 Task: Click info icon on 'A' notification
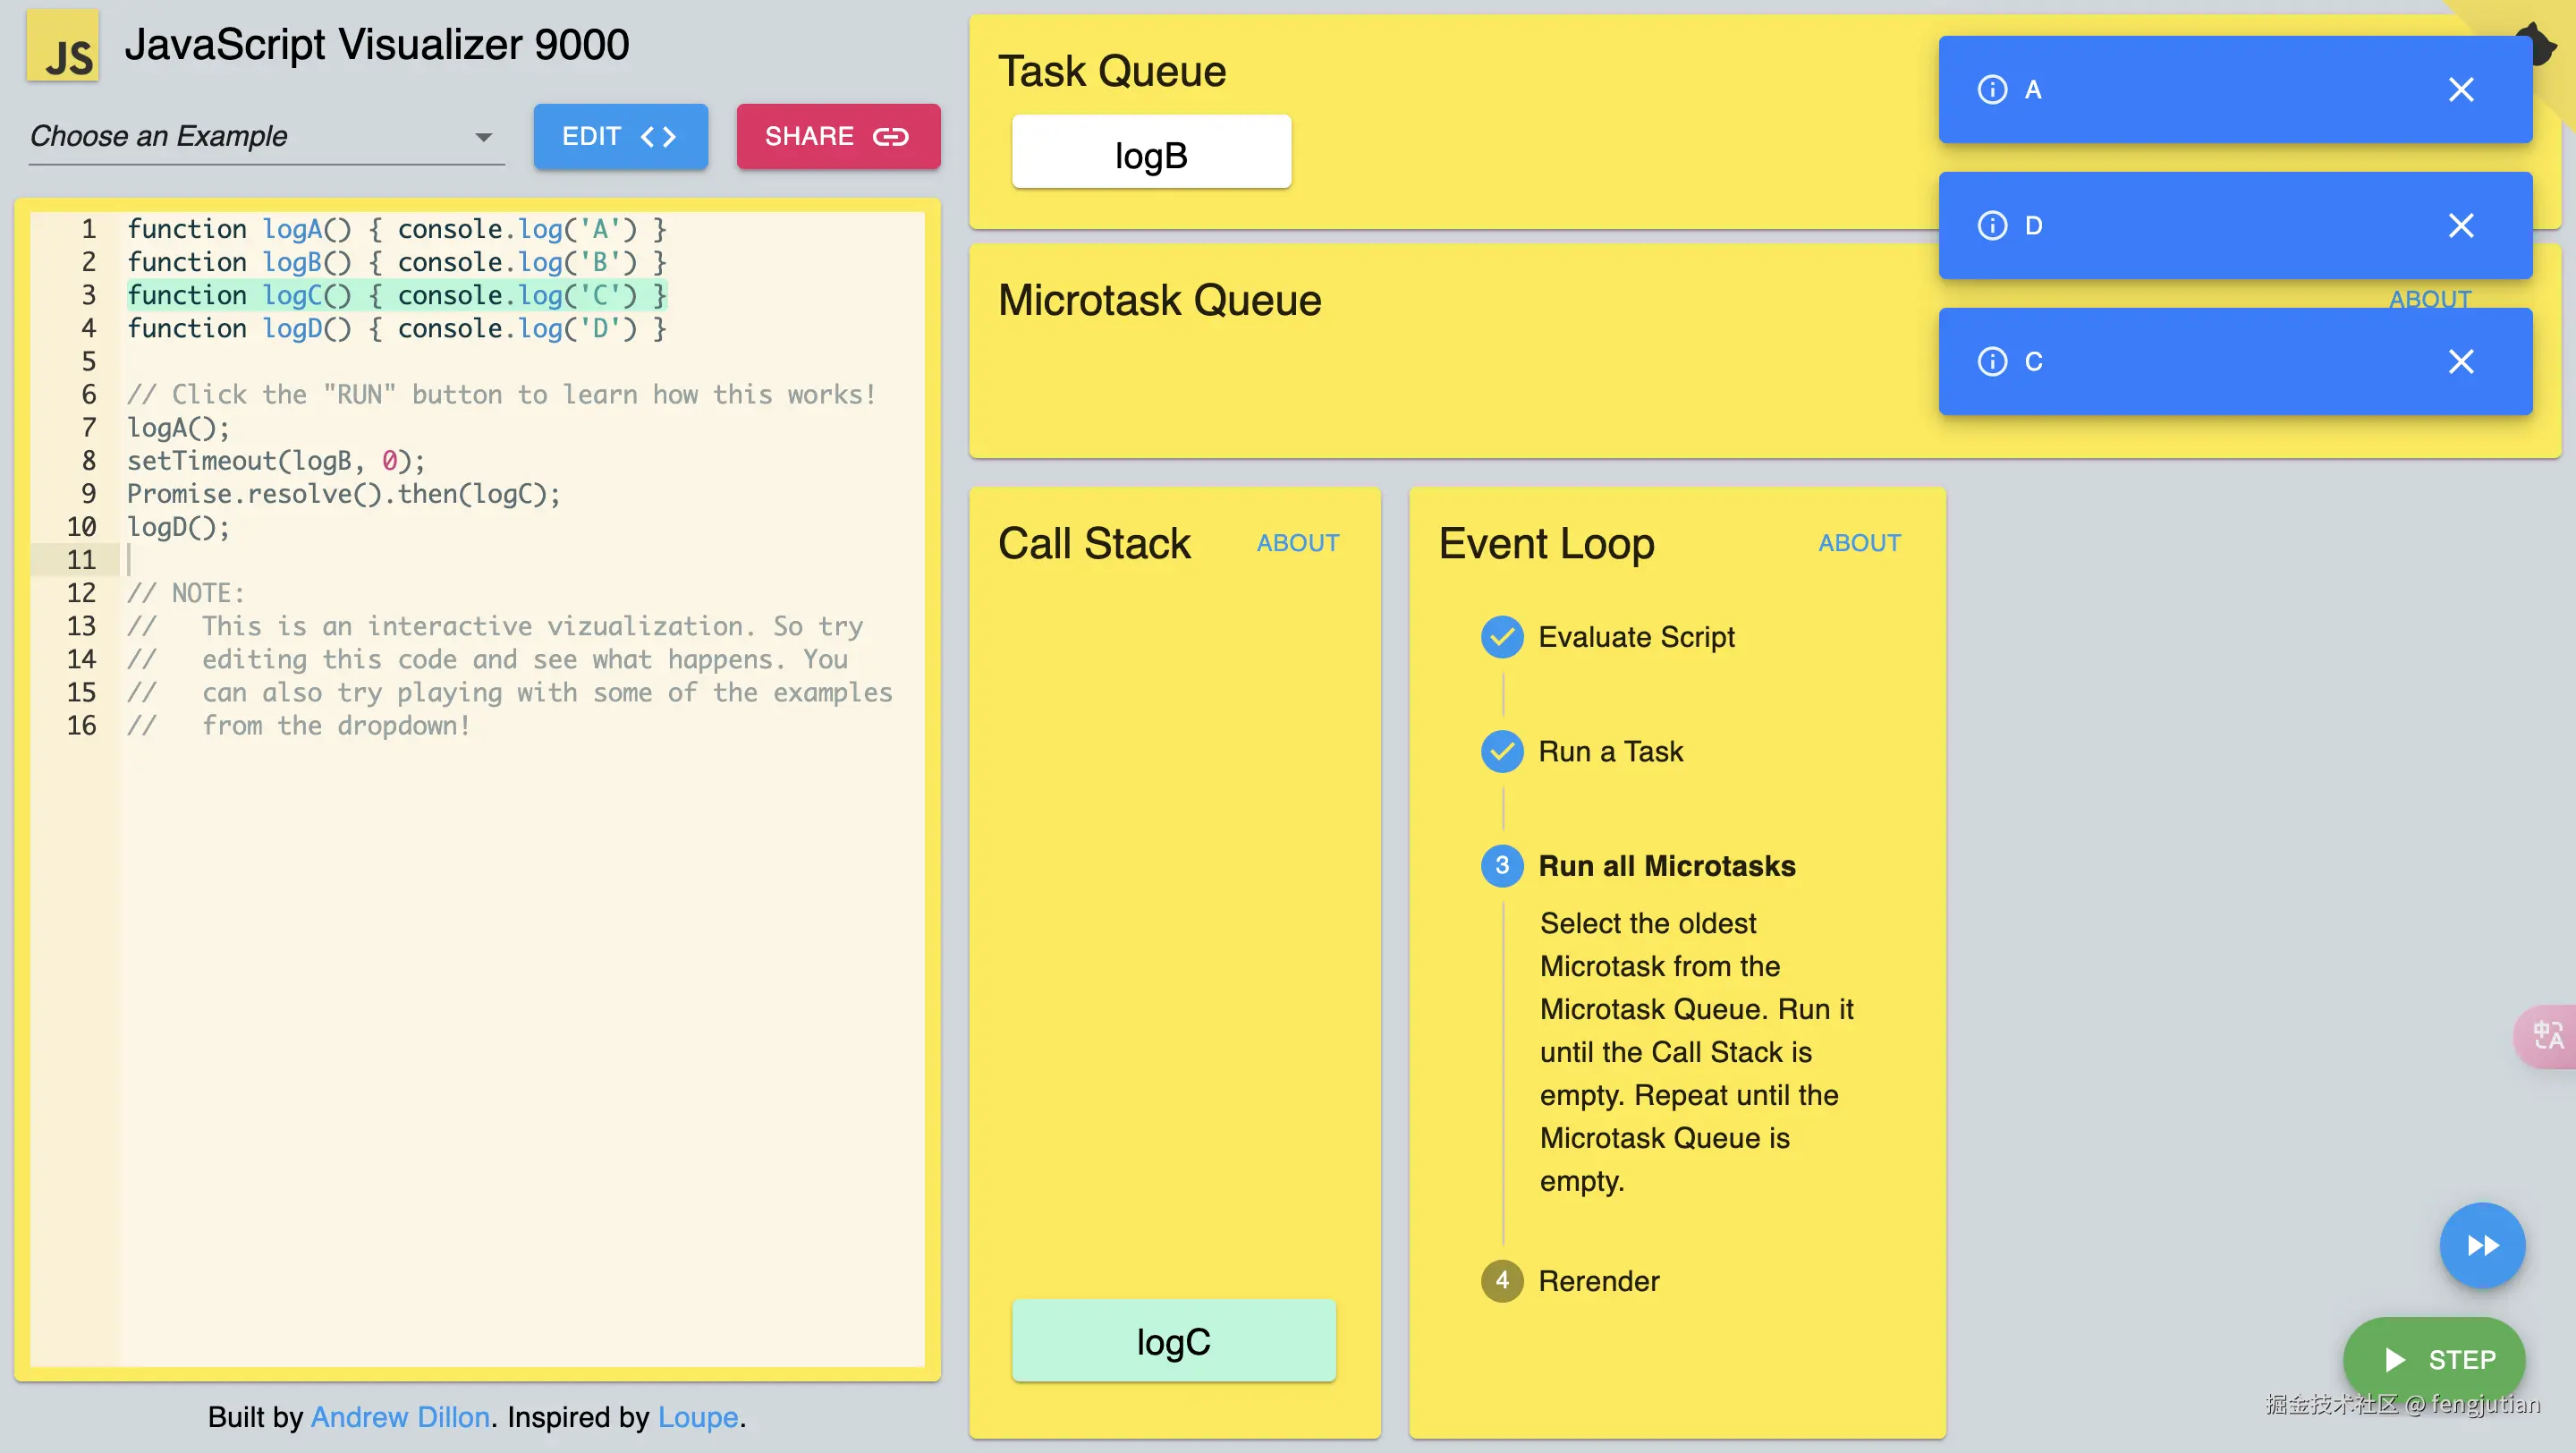[1991, 90]
